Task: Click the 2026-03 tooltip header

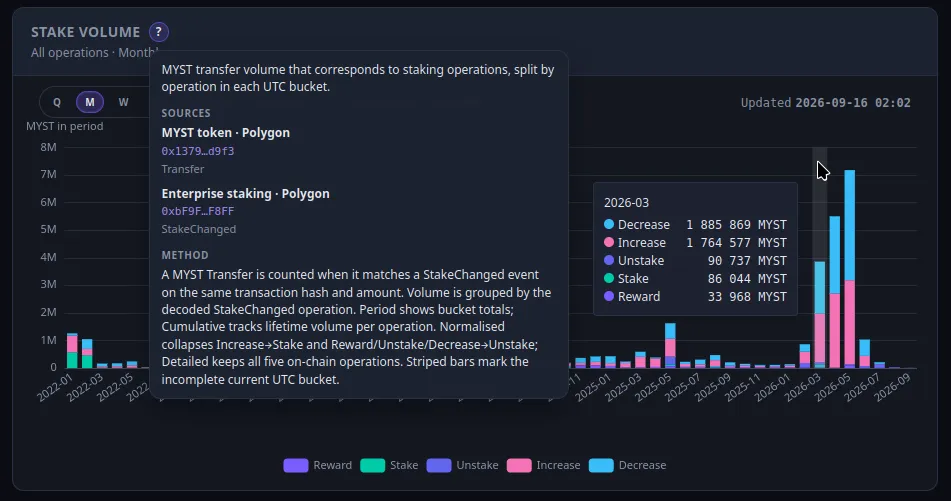Action: pyautogui.click(x=627, y=203)
